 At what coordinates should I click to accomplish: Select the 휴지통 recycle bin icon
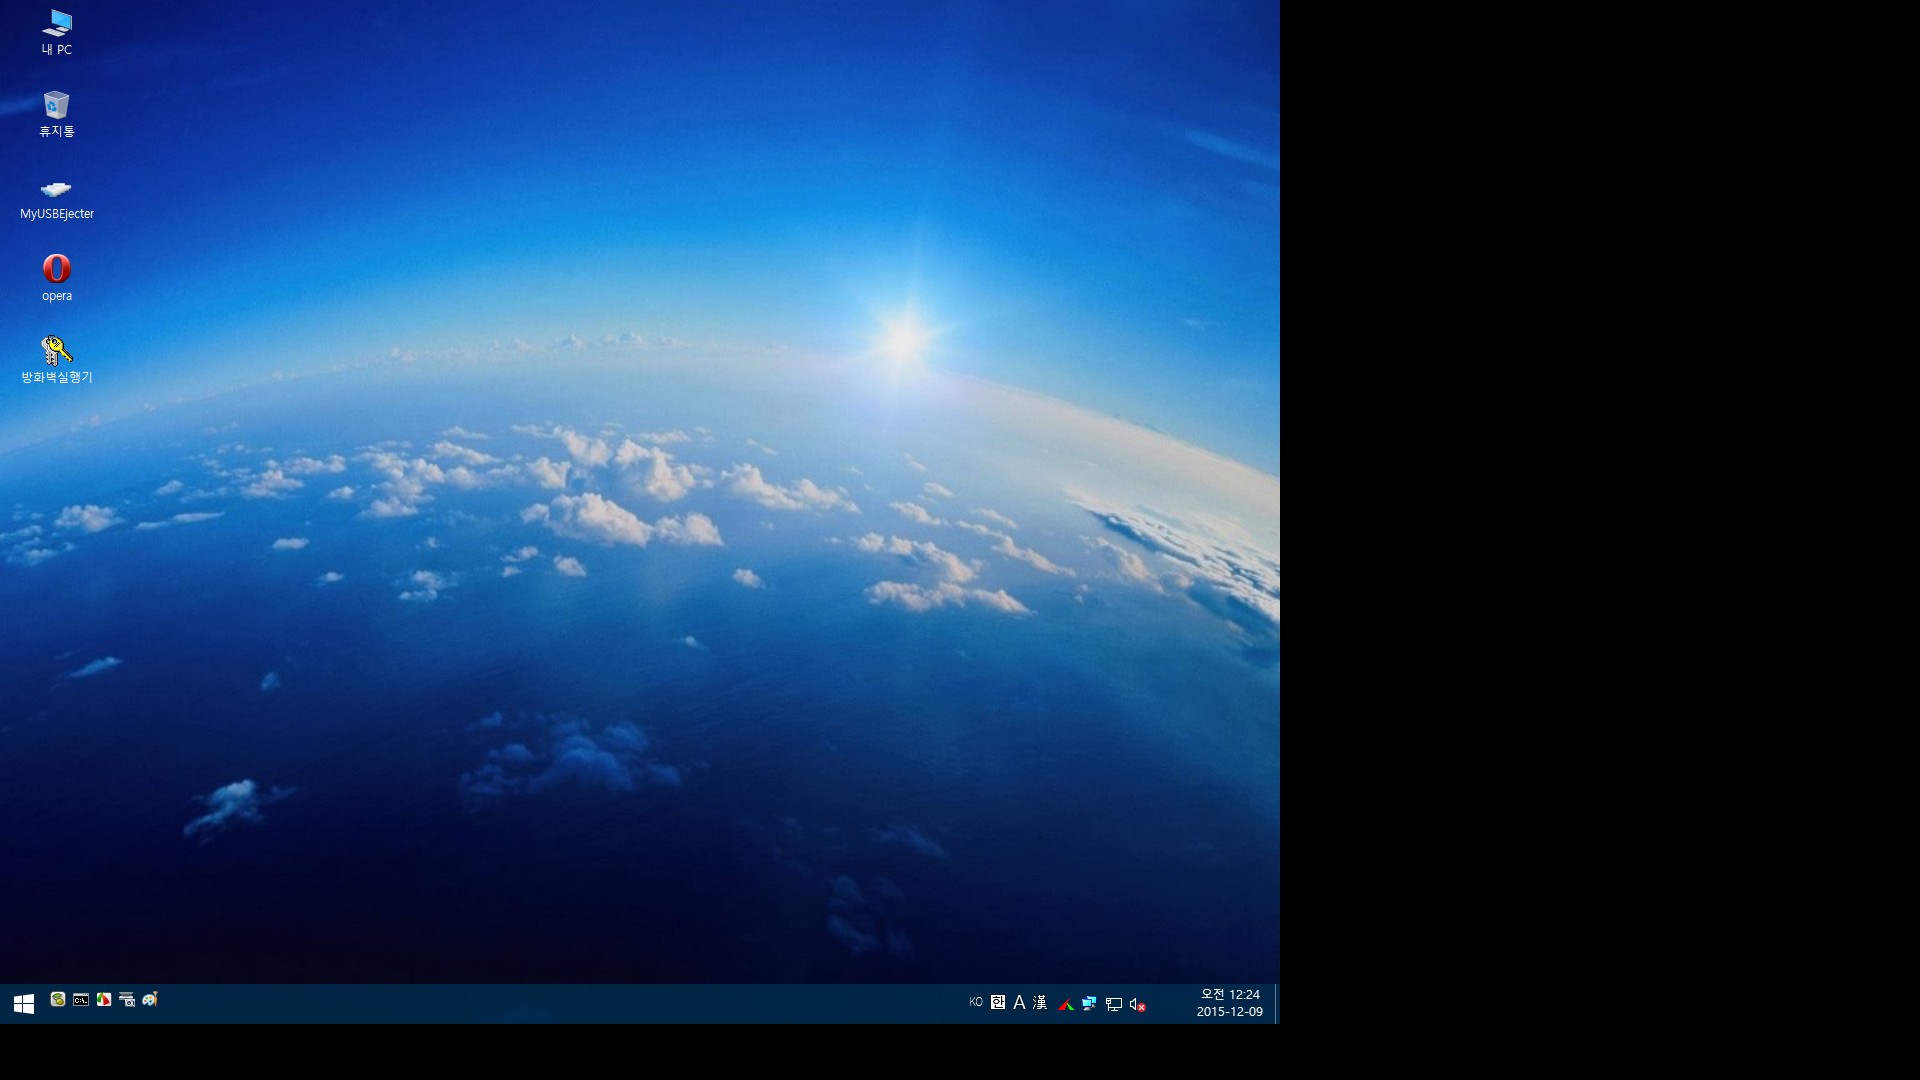(x=57, y=114)
